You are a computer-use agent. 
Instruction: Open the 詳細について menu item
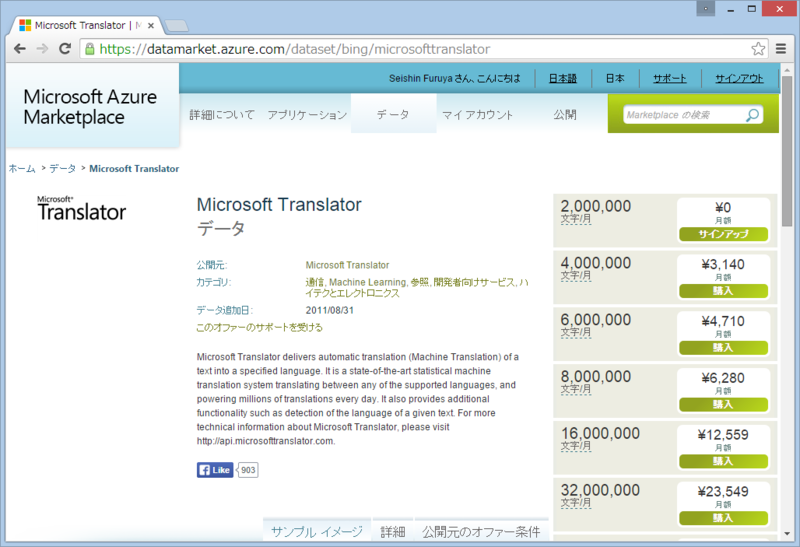point(222,115)
